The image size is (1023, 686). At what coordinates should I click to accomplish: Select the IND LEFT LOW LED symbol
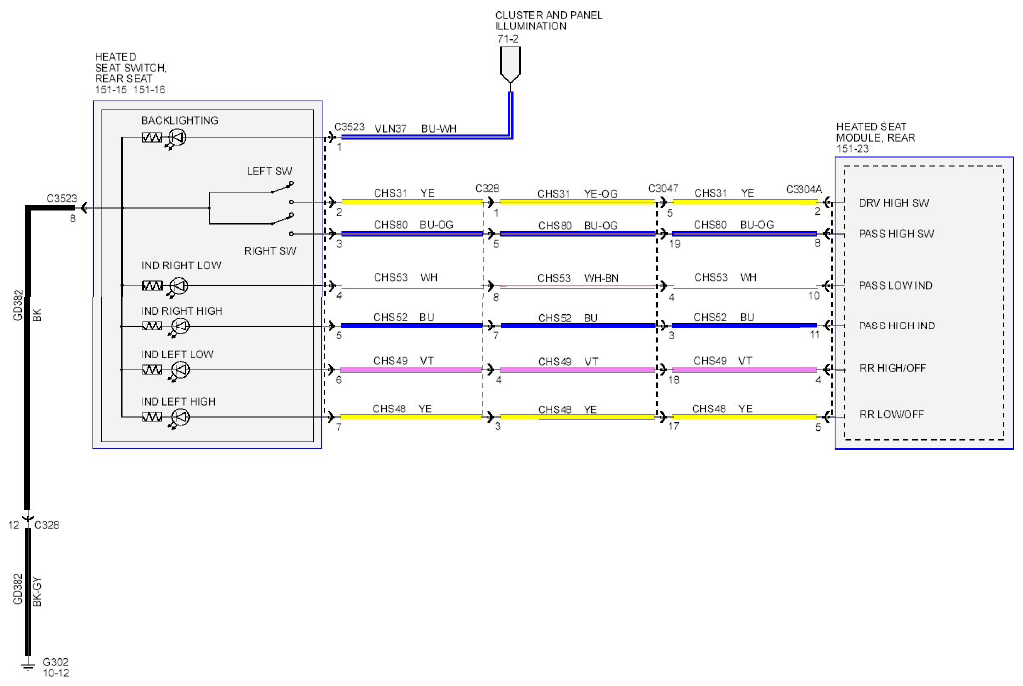179,370
